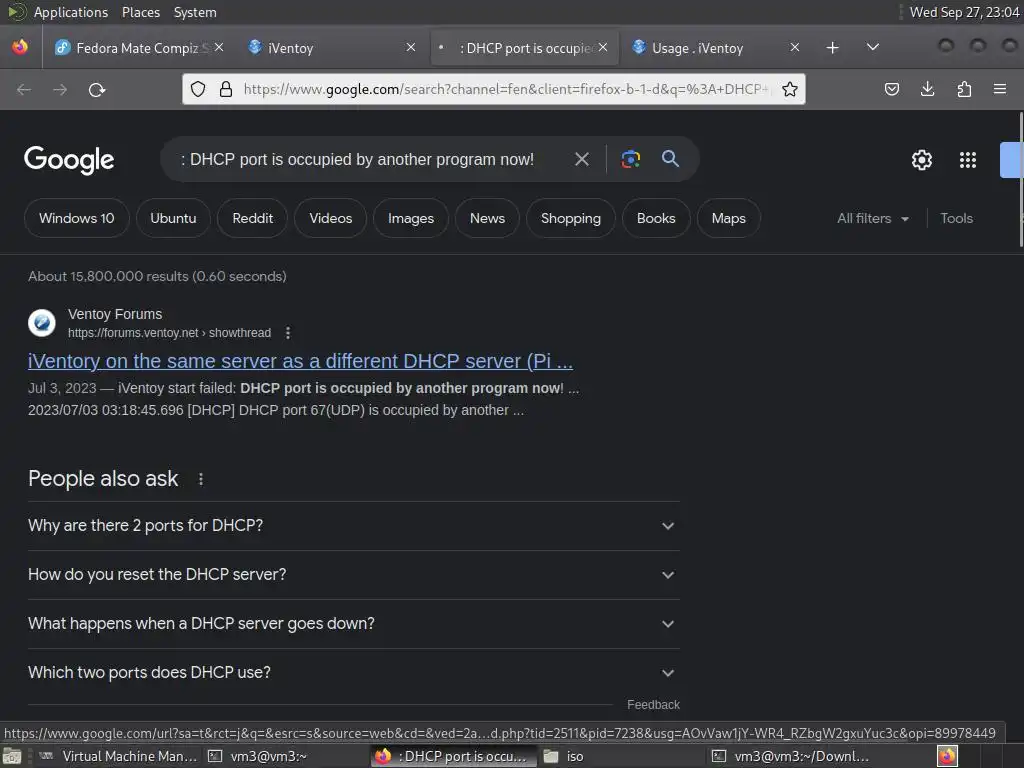The image size is (1024, 768).
Task: Search by image with Google Lens
Action: (630, 159)
